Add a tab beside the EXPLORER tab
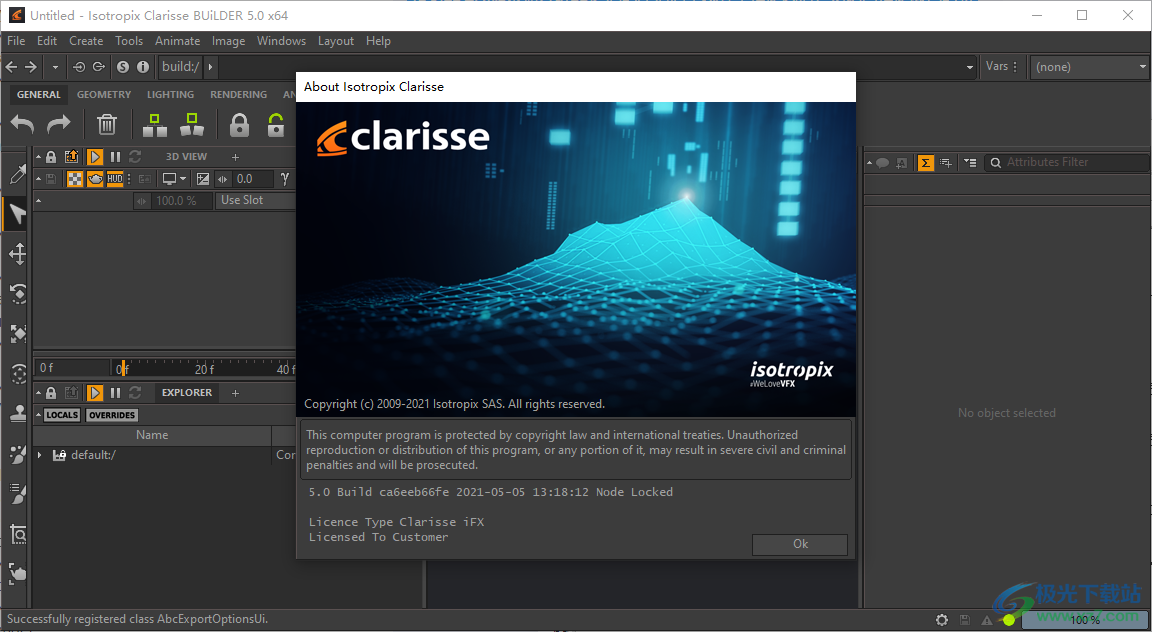 [x=235, y=393]
